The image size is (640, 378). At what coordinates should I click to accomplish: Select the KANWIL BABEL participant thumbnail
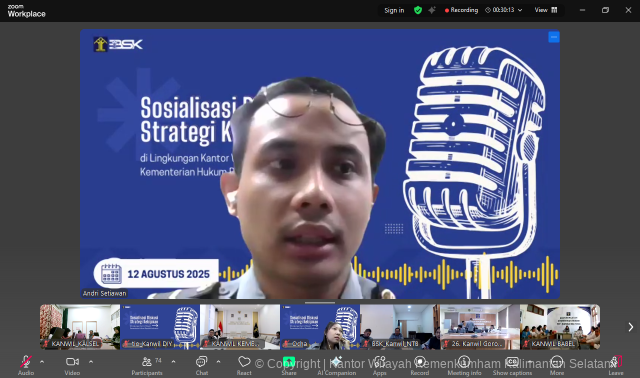[560, 327]
